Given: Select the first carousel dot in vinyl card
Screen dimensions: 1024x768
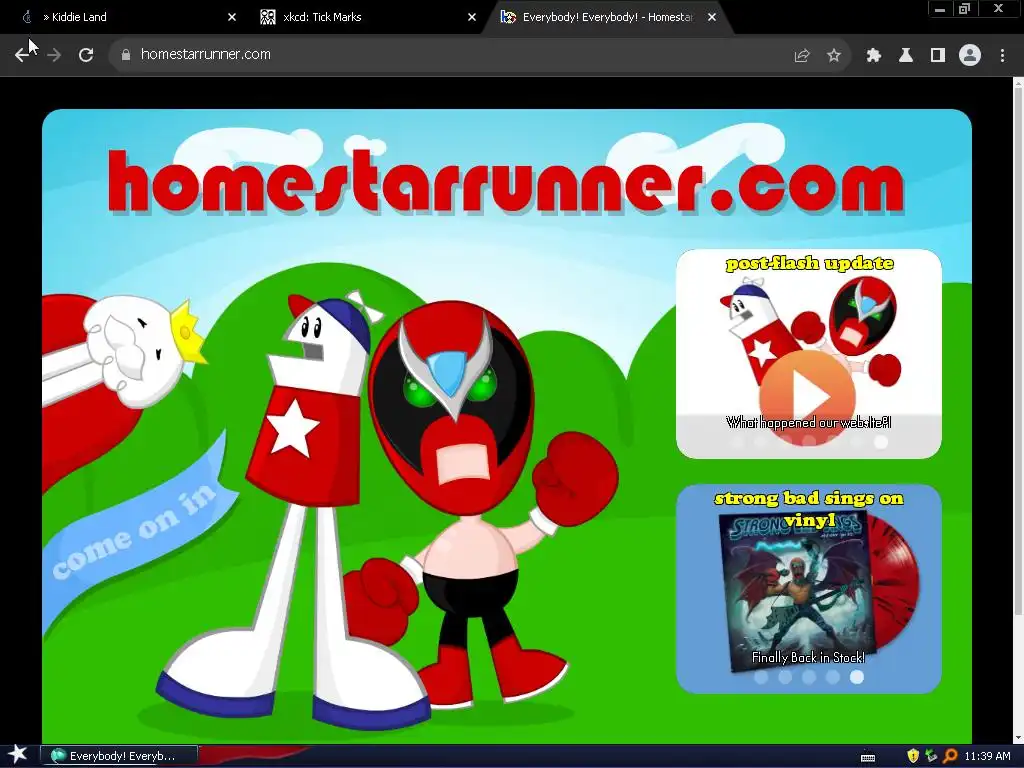Looking at the screenshot, I should pos(761,677).
